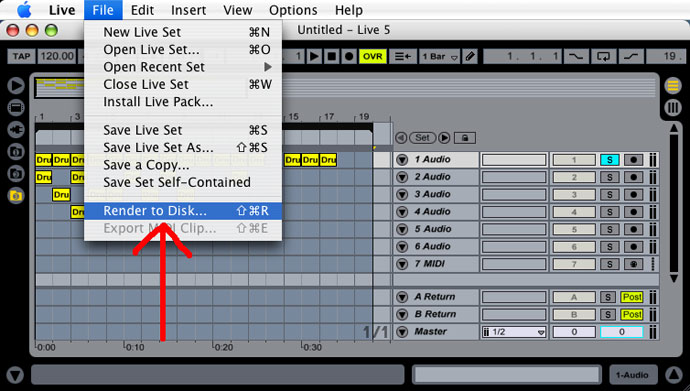Image resolution: width=690 pixels, height=391 pixels.
Task: Open the 1 Bar quantization dropdown
Action: 440,56
